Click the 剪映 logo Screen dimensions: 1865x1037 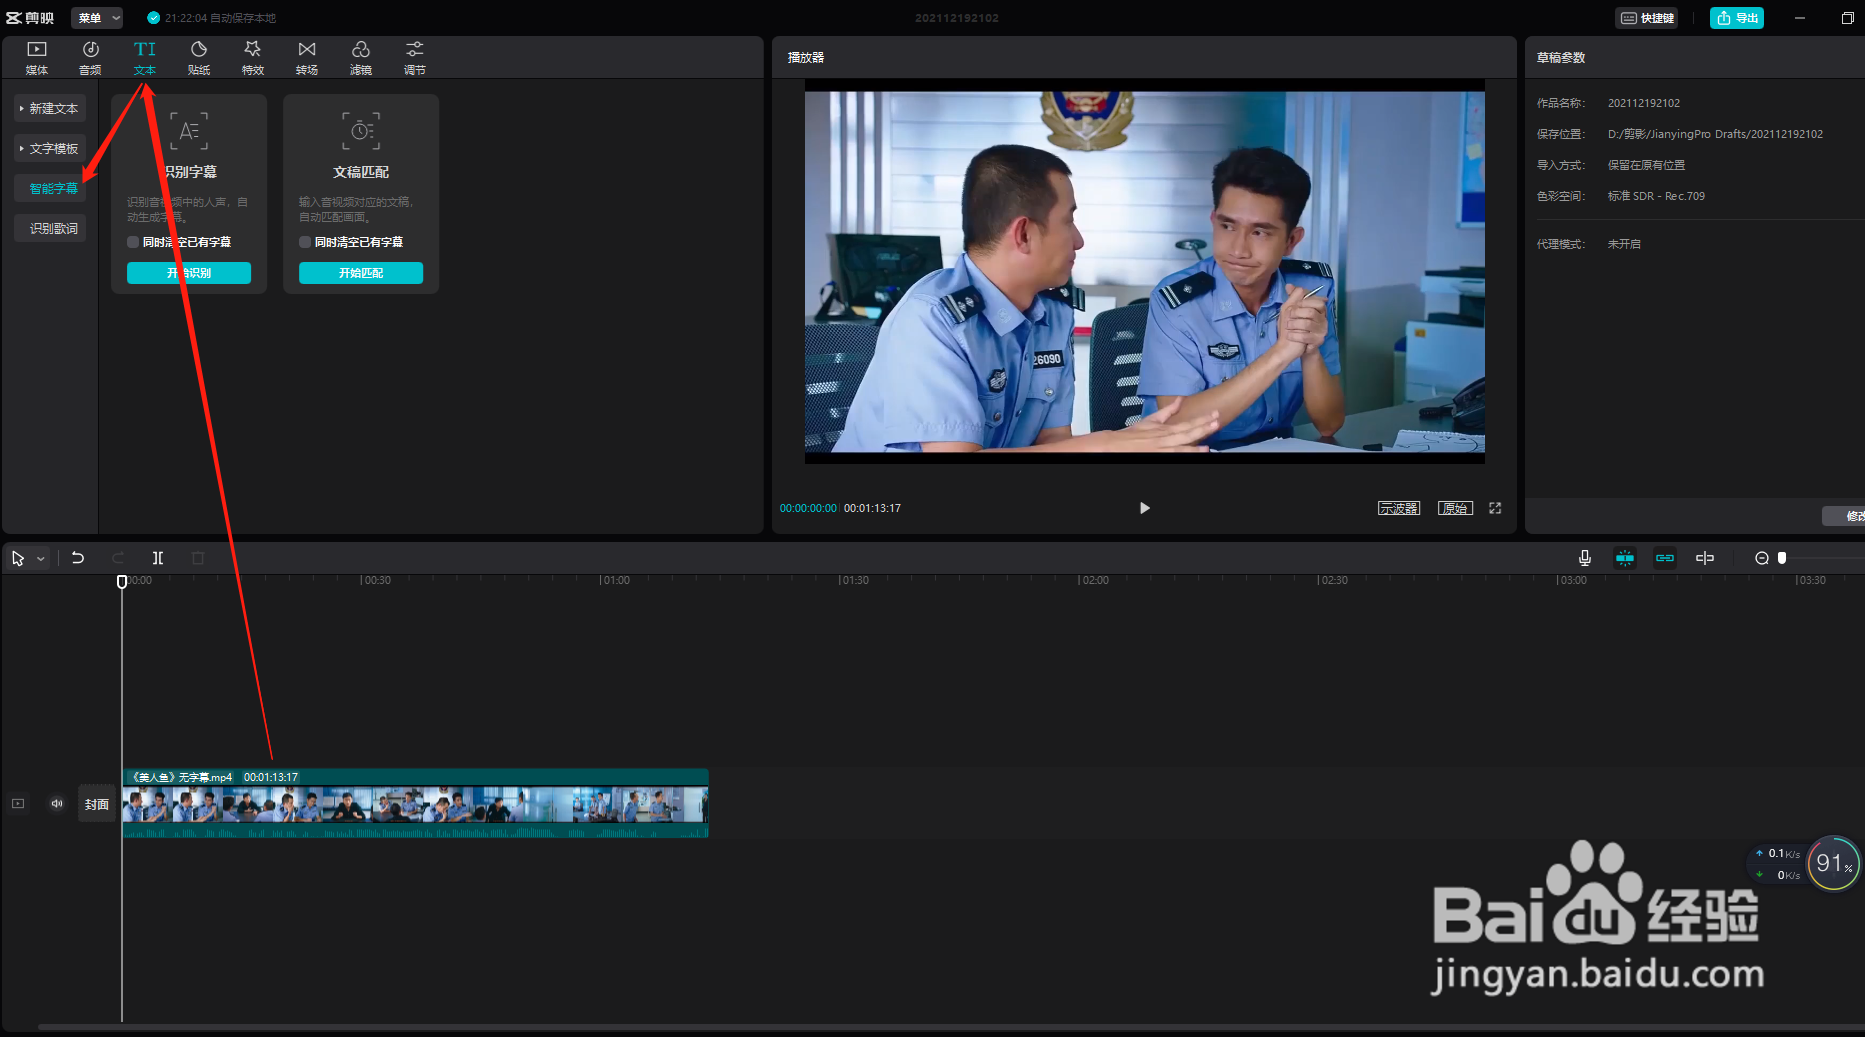pos(30,18)
